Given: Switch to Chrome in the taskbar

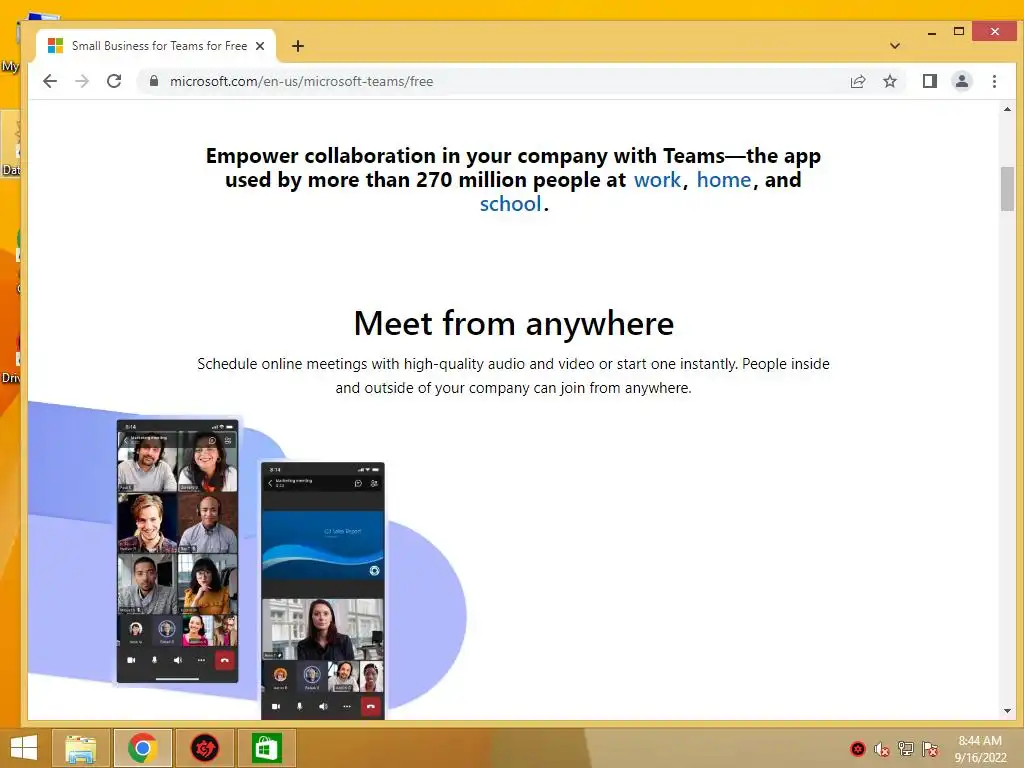Looking at the screenshot, I should pyautogui.click(x=142, y=748).
